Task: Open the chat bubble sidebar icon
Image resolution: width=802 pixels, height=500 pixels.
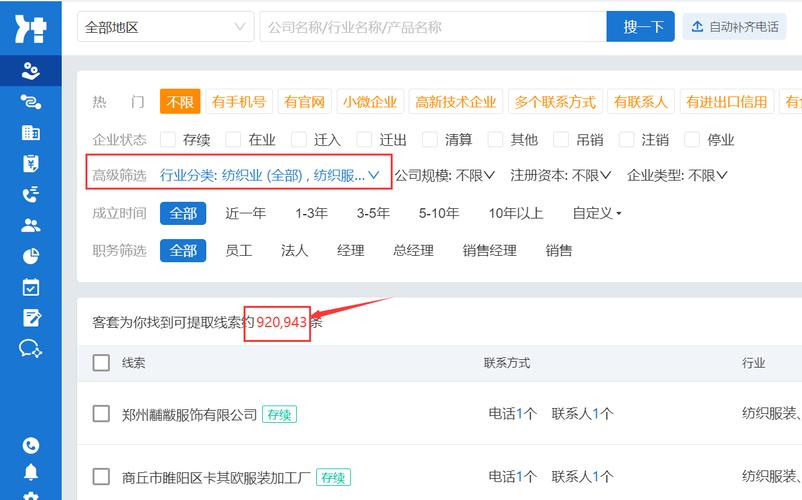Action: coord(30,349)
